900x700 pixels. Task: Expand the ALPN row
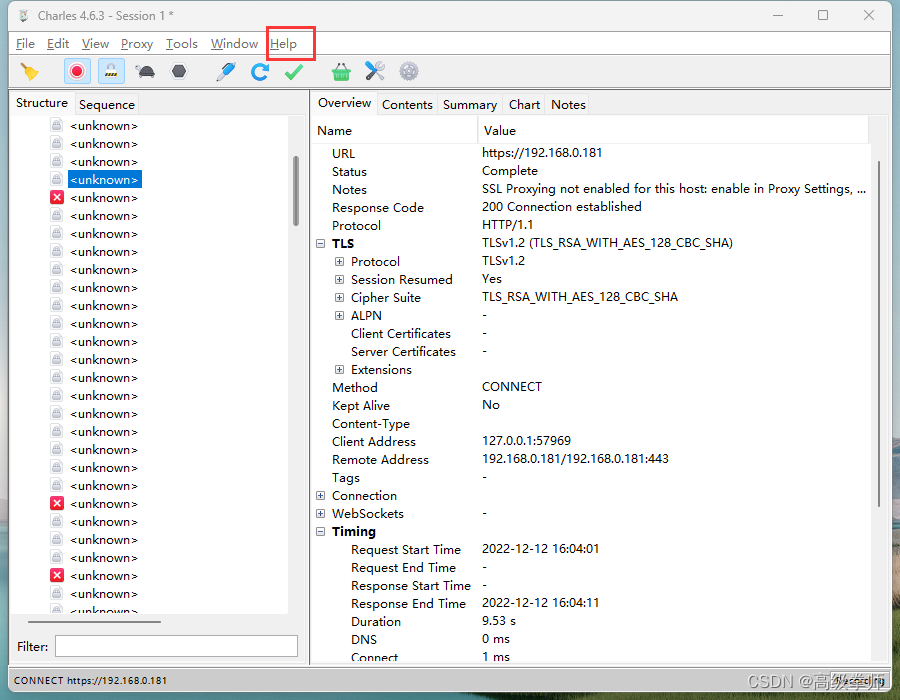pos(339,316)
